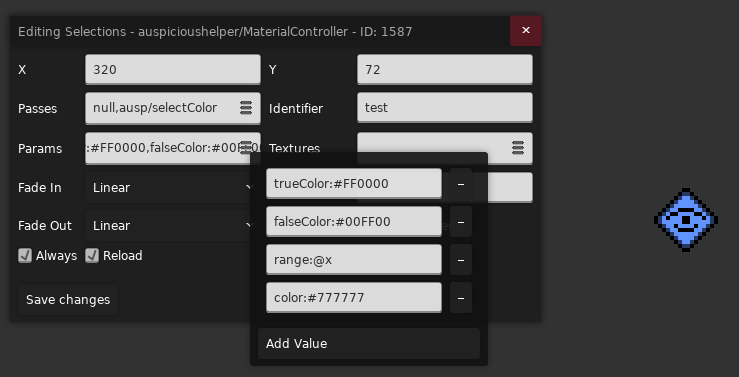The height and width of the screenshot is (377, 739).
Task: Remove the range:@x value
Action: tap(461, 260)
